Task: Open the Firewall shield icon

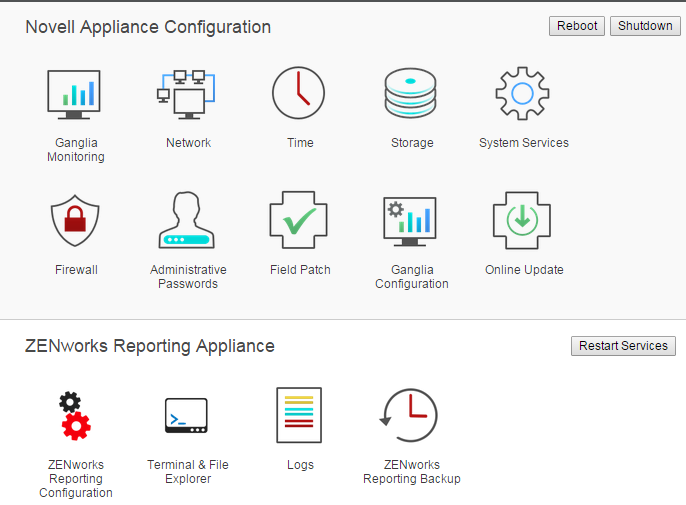Action: coord(75,221)
